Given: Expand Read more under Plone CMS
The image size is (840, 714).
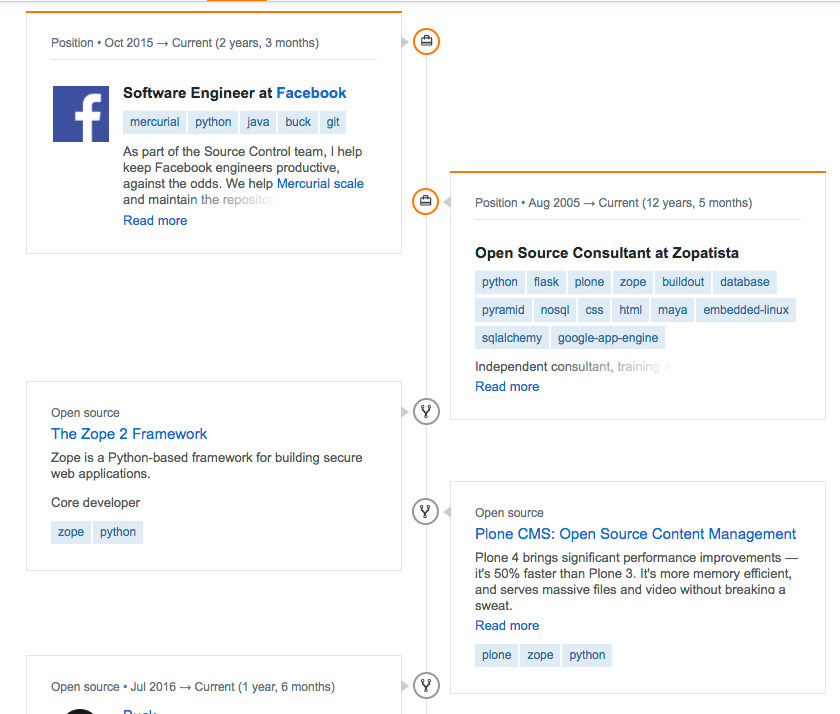Looking at the screenshot, I should point(507,626).
